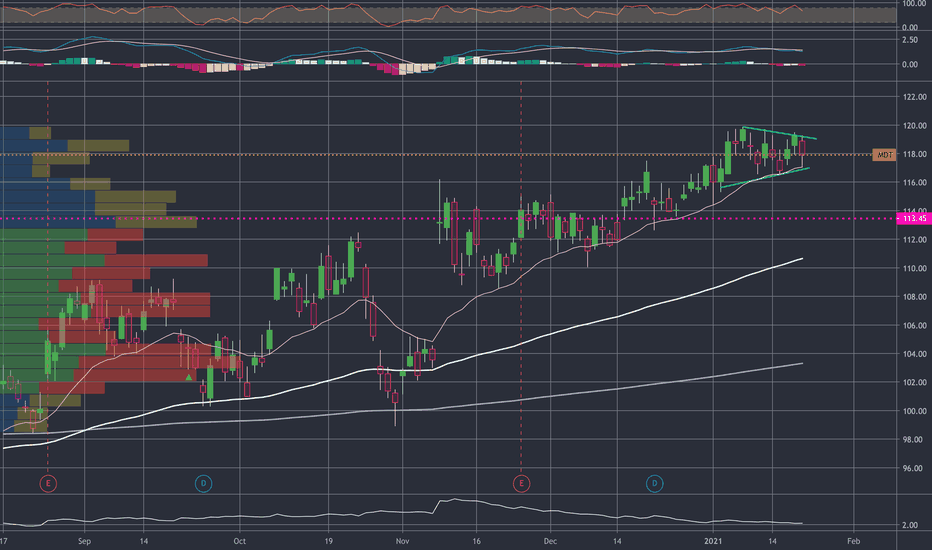Click the 16 date axis label
932x550 pixels.
click(x=476, y=541)
